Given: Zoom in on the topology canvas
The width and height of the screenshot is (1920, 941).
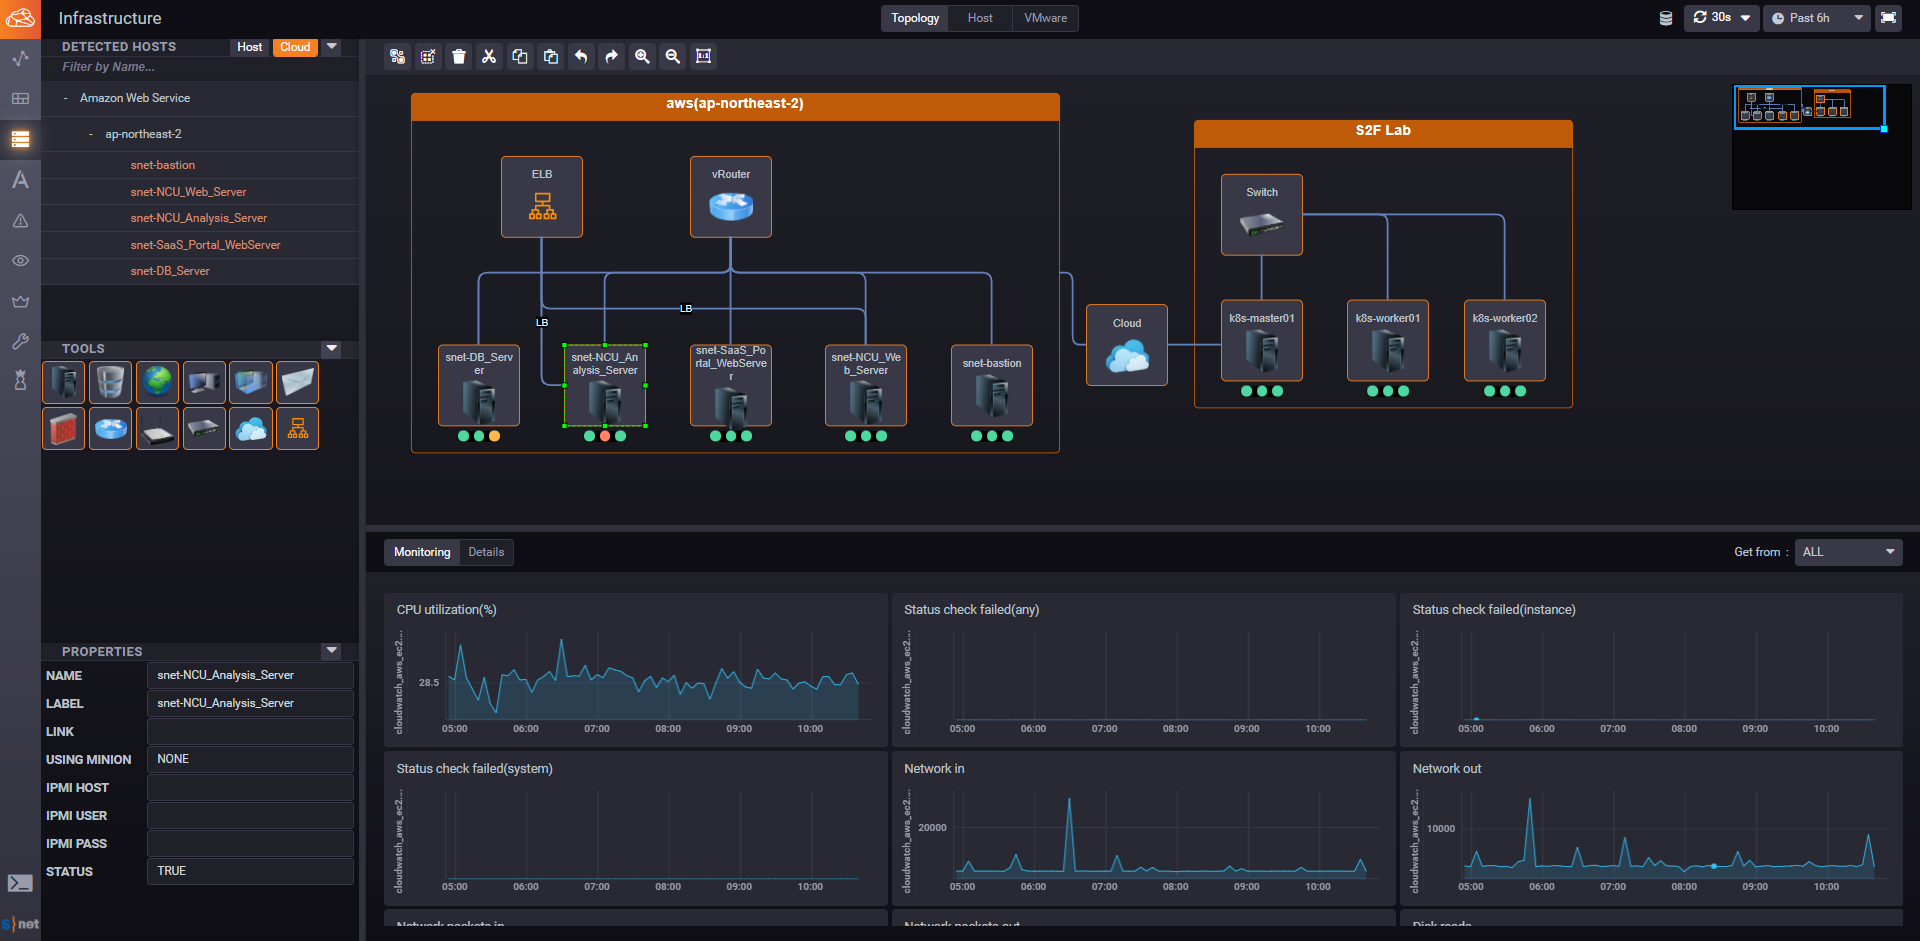Looking at the screenshot, I should point(642,57).
